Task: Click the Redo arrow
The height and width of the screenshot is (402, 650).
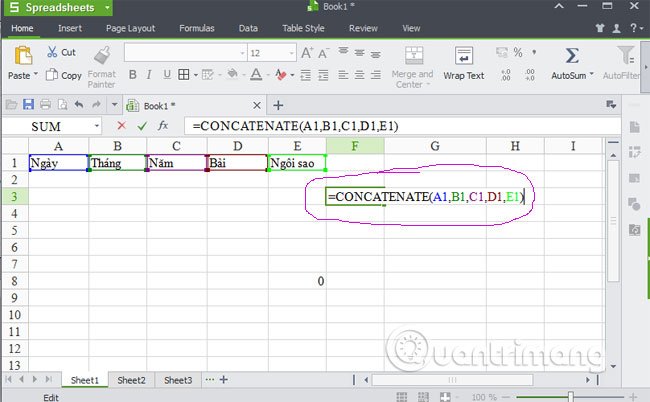Action: tap(96, 104)
